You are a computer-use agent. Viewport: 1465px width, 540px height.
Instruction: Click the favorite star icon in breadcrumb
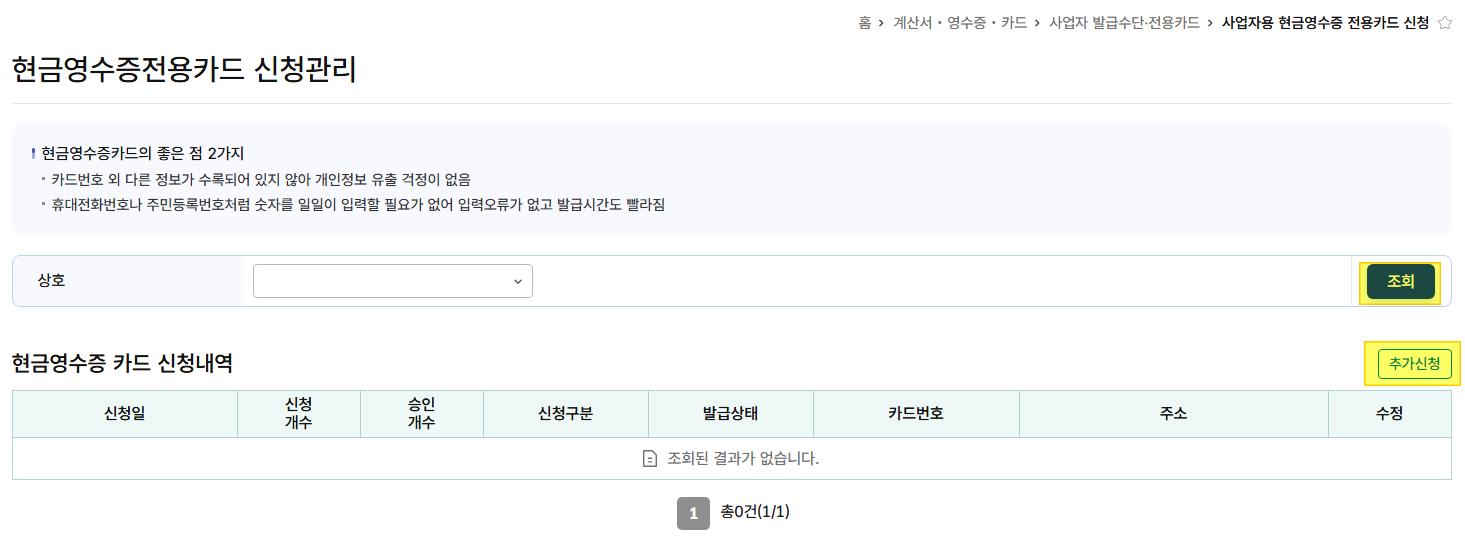click(1444, 22)
